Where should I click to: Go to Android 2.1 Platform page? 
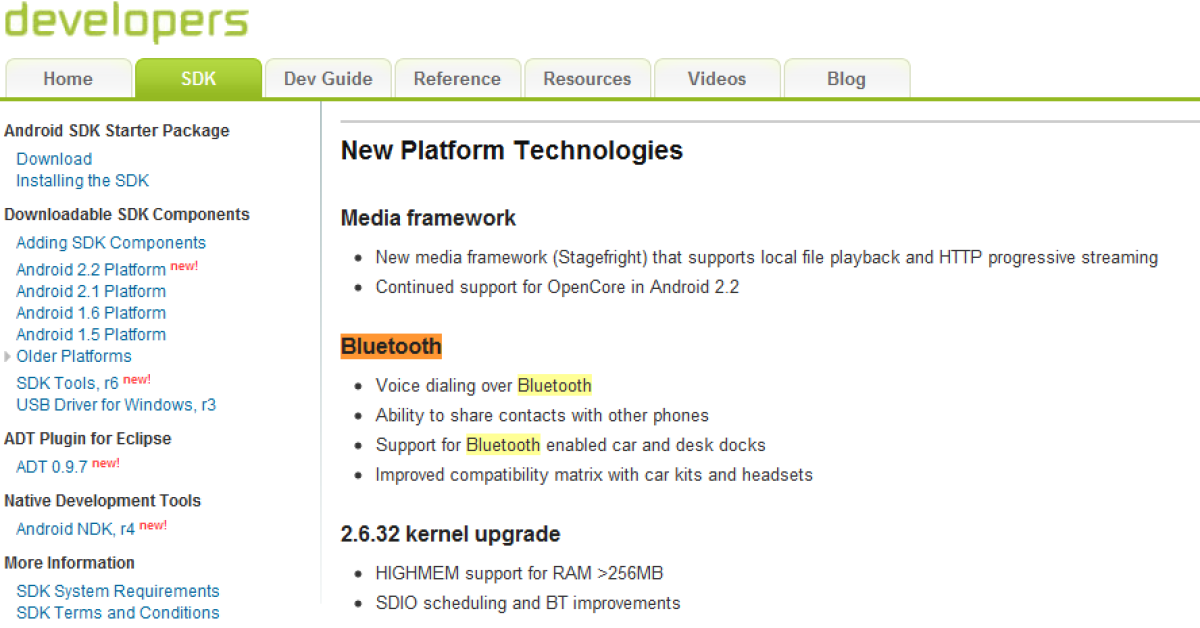91,291
